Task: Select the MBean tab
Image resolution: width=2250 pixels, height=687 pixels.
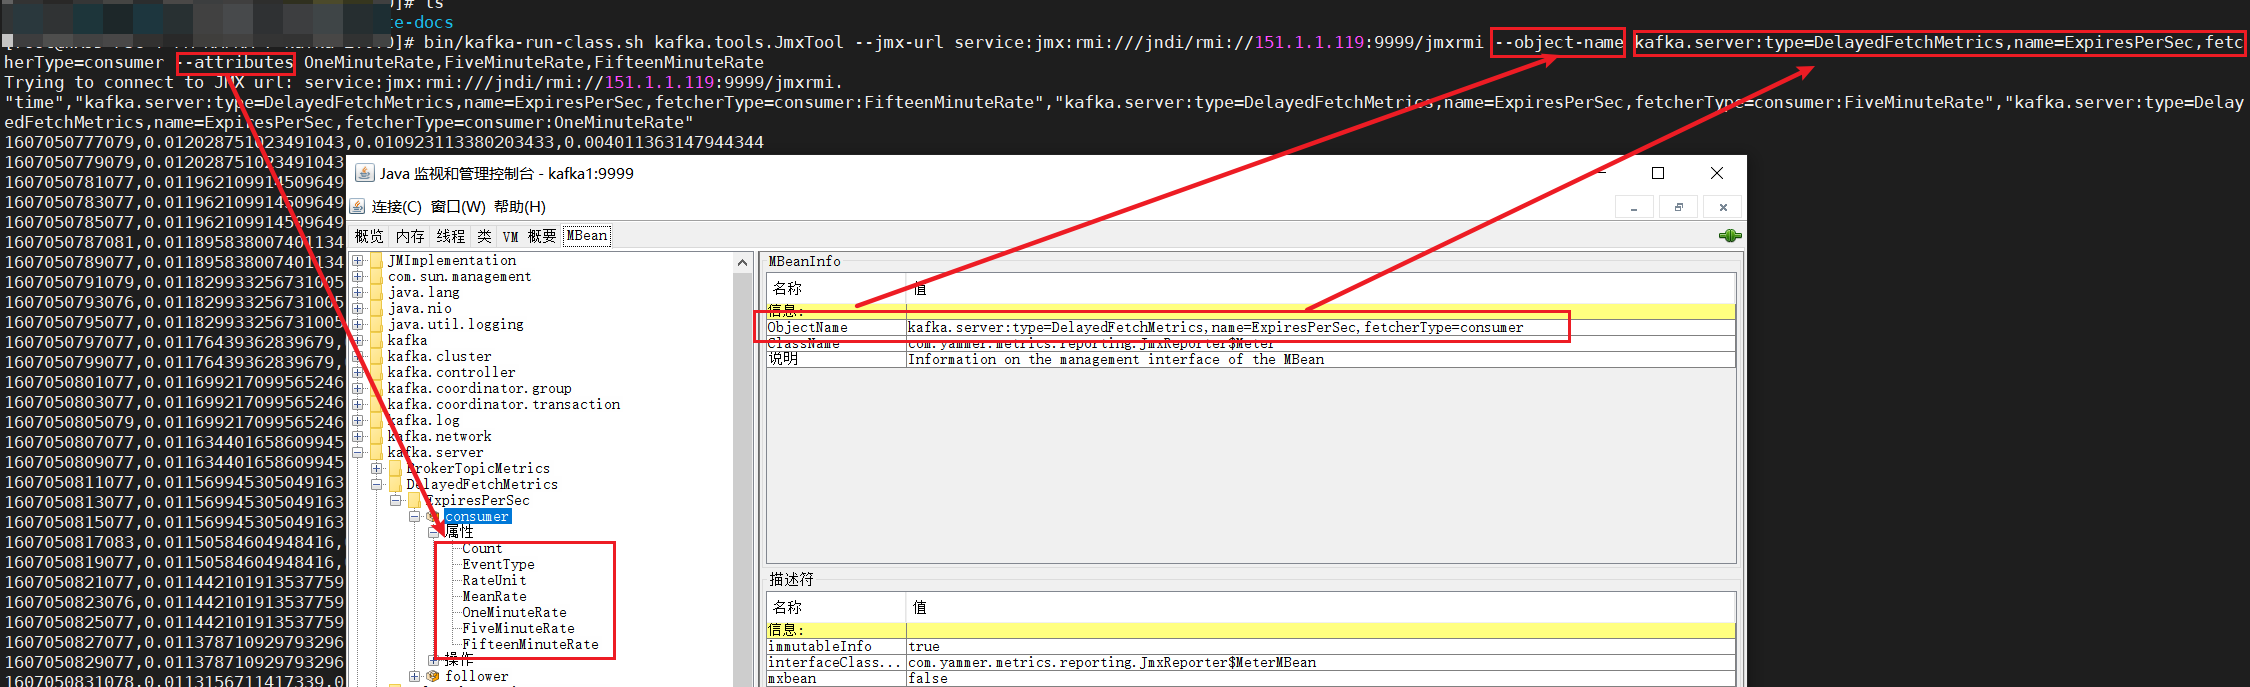Action: [x=587, y=236]
